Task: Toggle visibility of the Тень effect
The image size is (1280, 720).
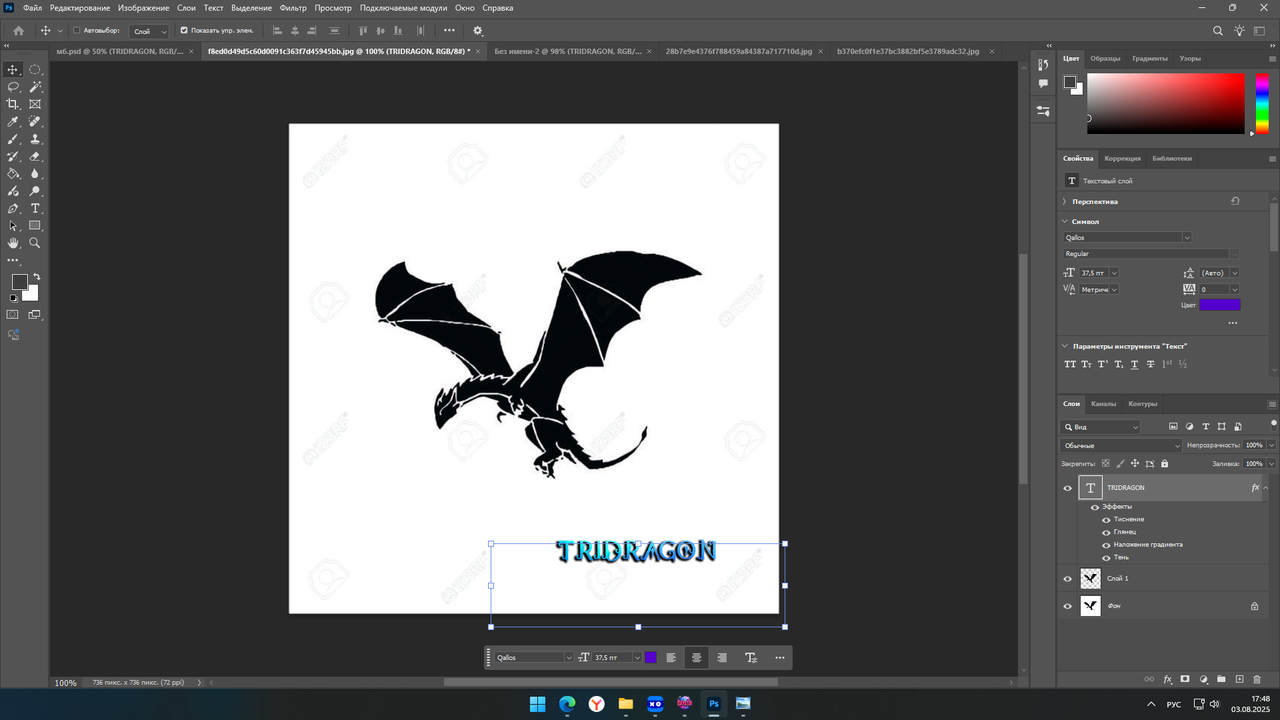Action: (x=1106, y=557)
